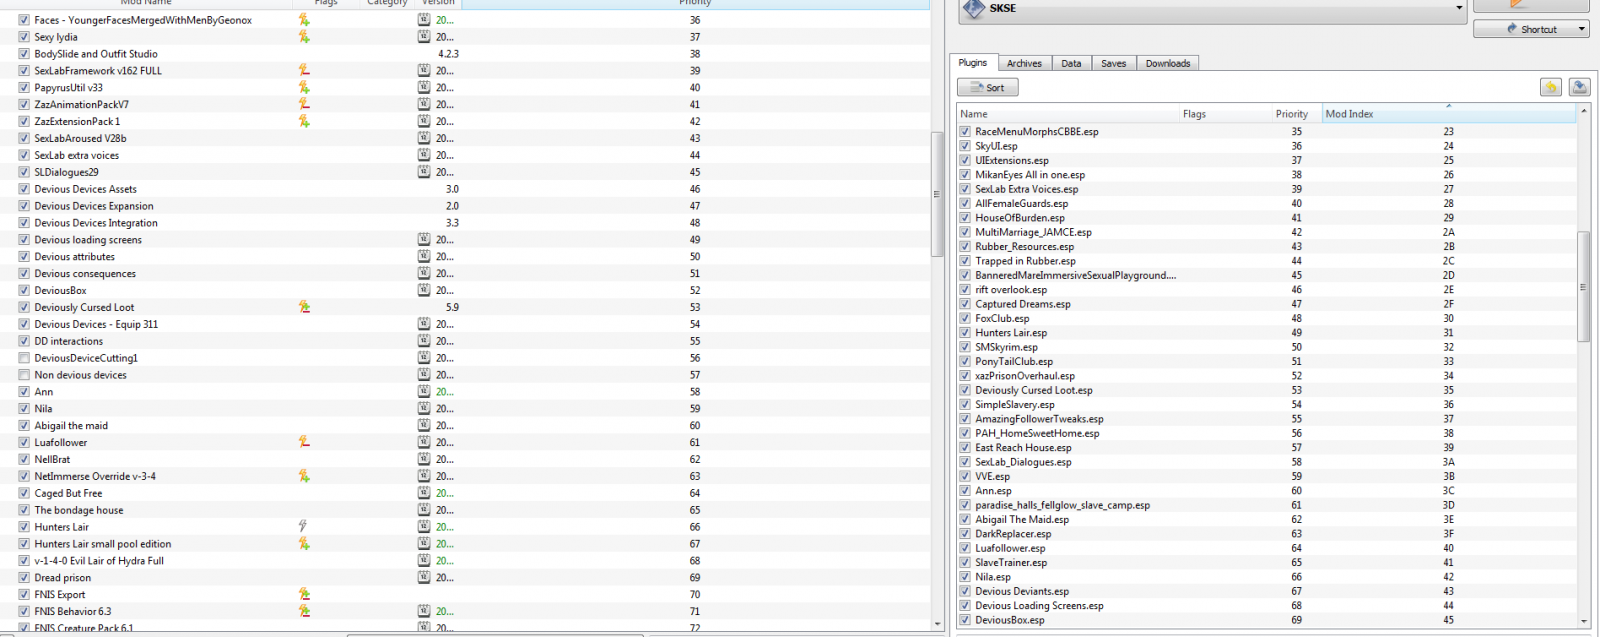Image resolution: width=1600 pixels, height=637 pixels.
Task: Click the restore backup yellow arrow icon
Action: [x=1550, y=88]
